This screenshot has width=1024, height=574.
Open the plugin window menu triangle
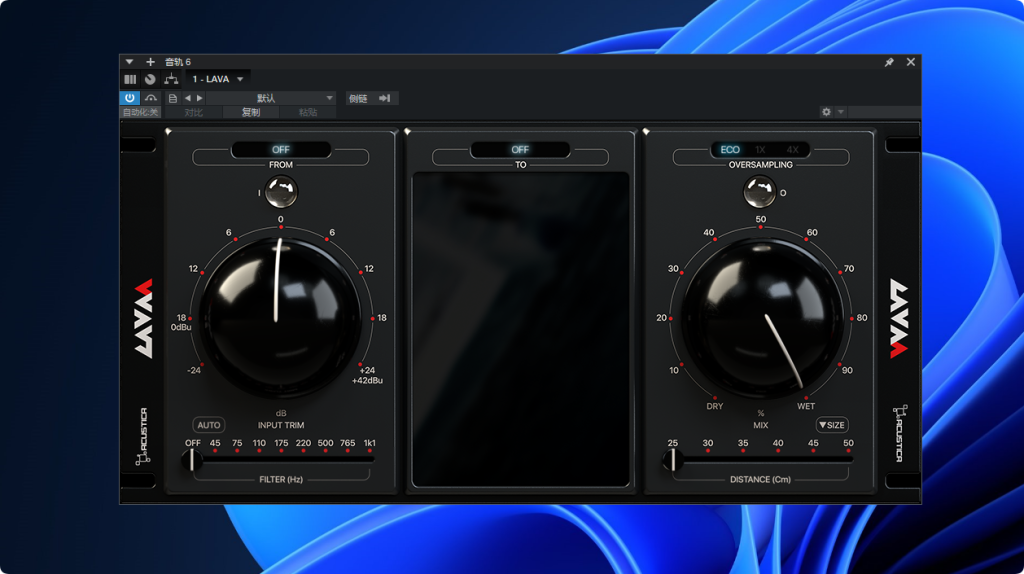pyautogui.click(x=129, y=62)
